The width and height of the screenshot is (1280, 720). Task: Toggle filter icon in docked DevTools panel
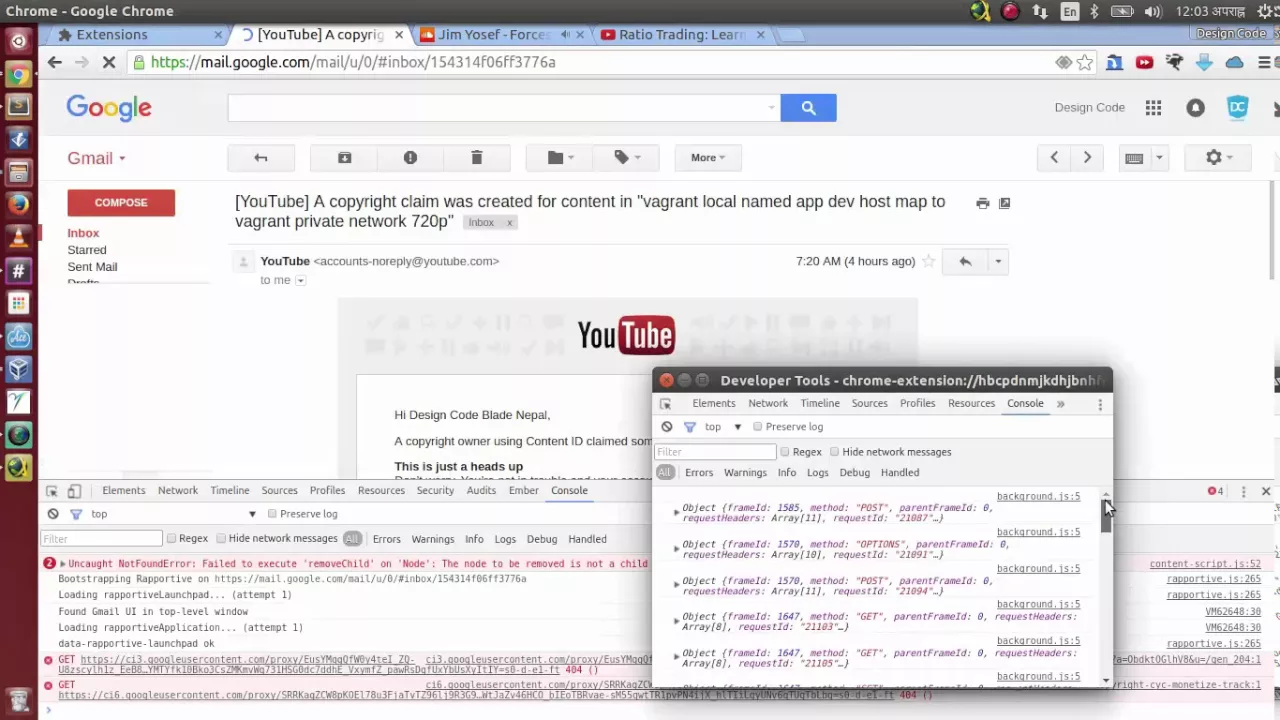[x=76, y=514]
